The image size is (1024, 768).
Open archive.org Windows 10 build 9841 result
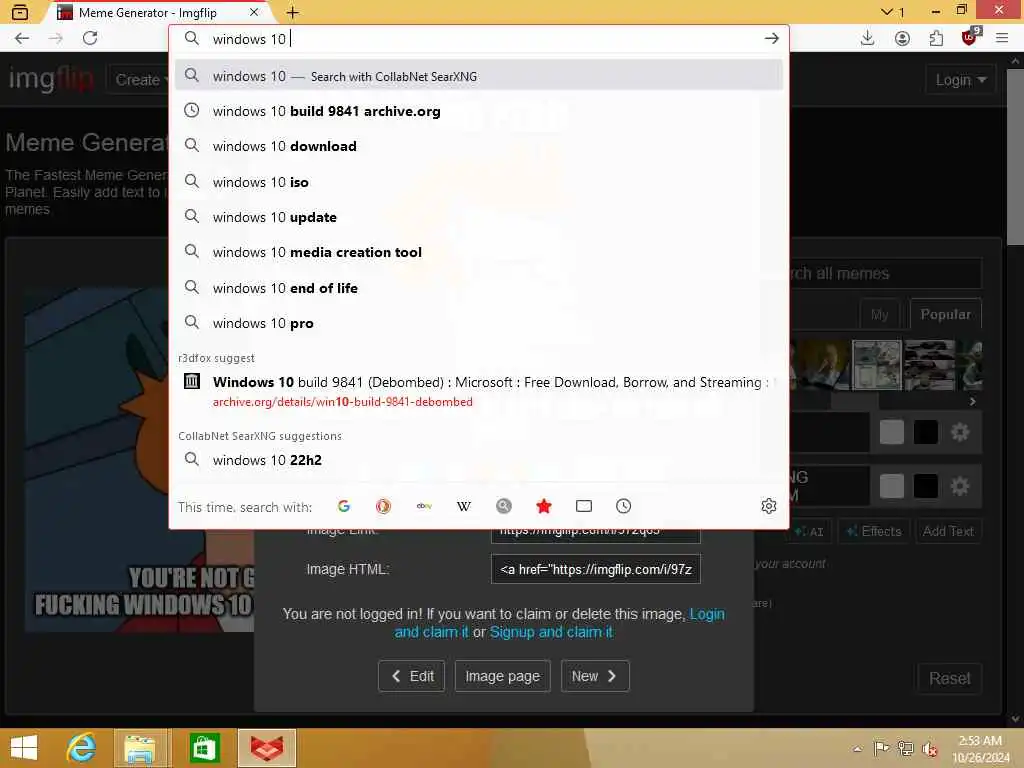(x=479, y=391)
